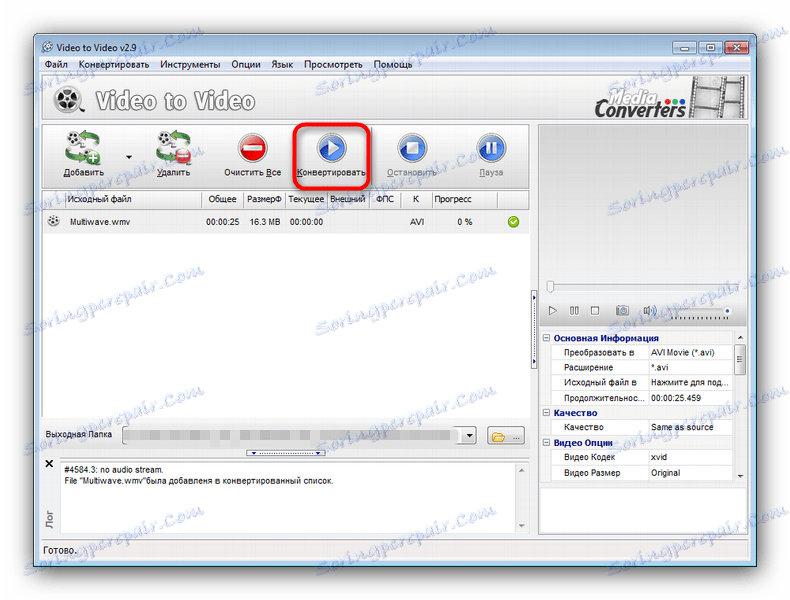The height and width of the screenshot is (600, 790).
Task: Close the log panel with X
Action: [49, 463]
